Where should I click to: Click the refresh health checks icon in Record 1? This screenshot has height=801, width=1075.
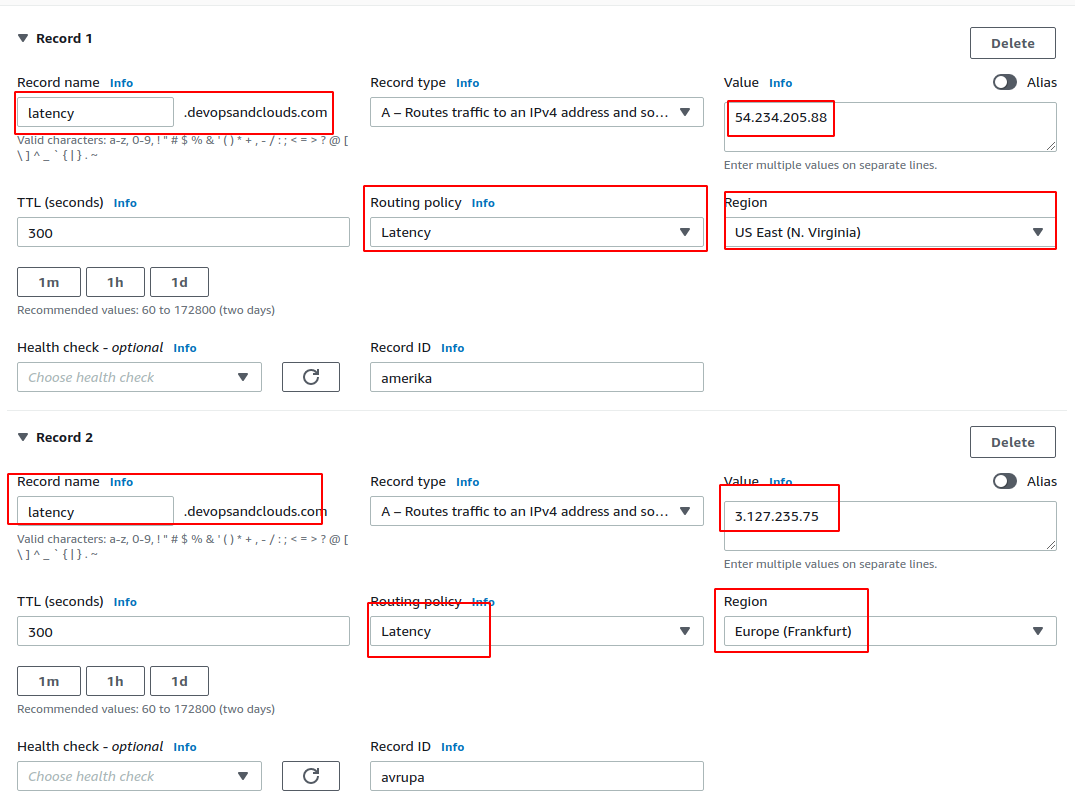coord(311,377)
